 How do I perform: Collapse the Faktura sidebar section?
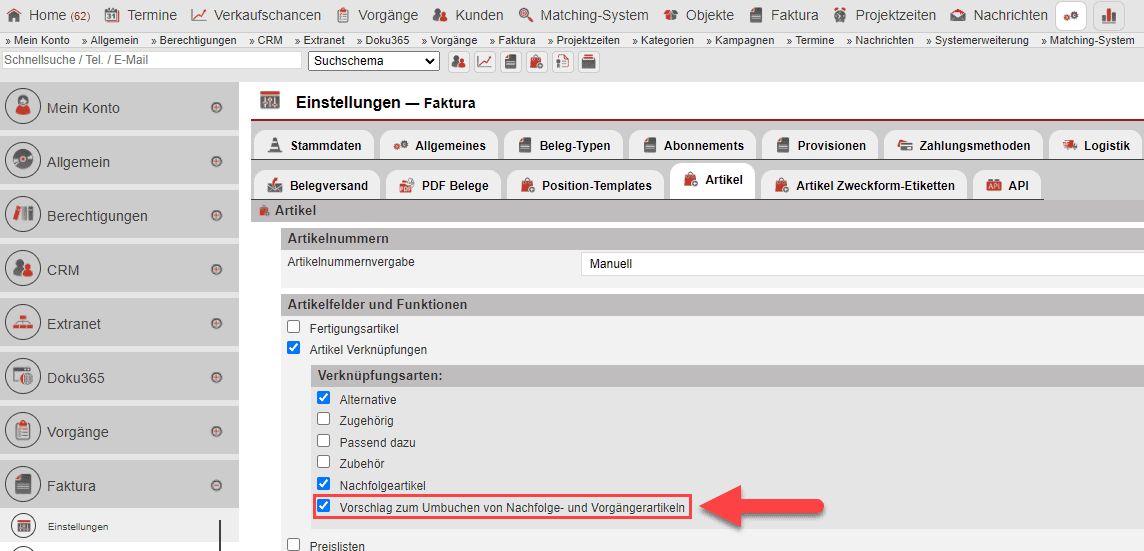[216, 486]
